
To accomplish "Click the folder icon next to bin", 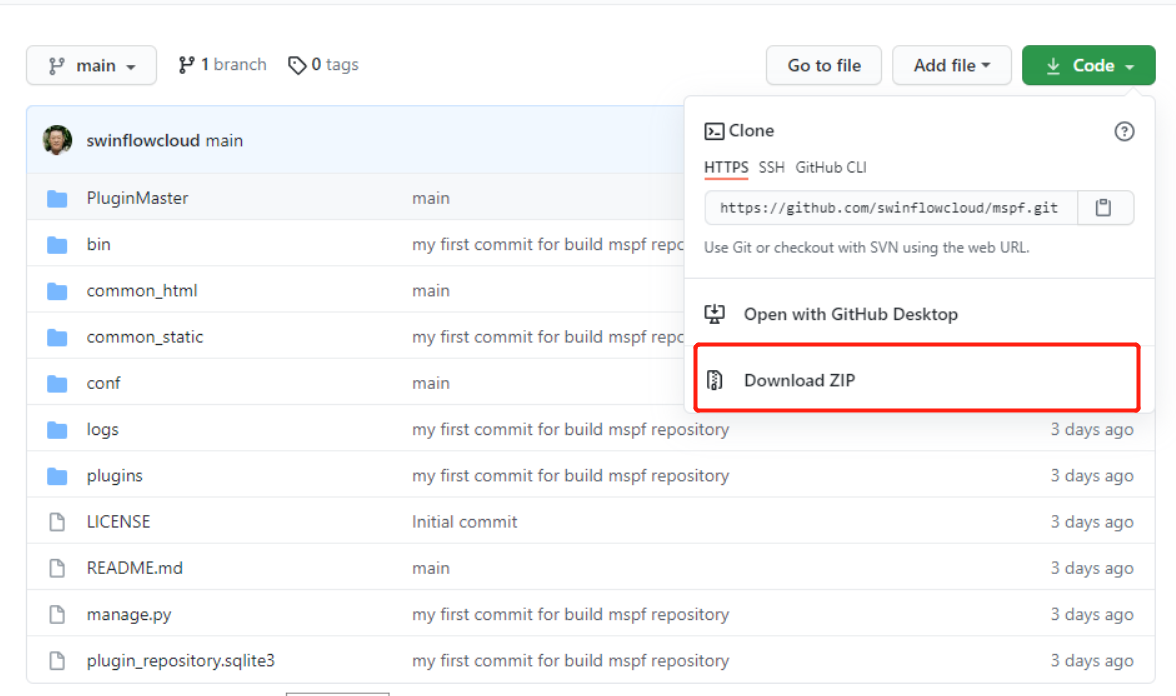I will click(57, 245).
